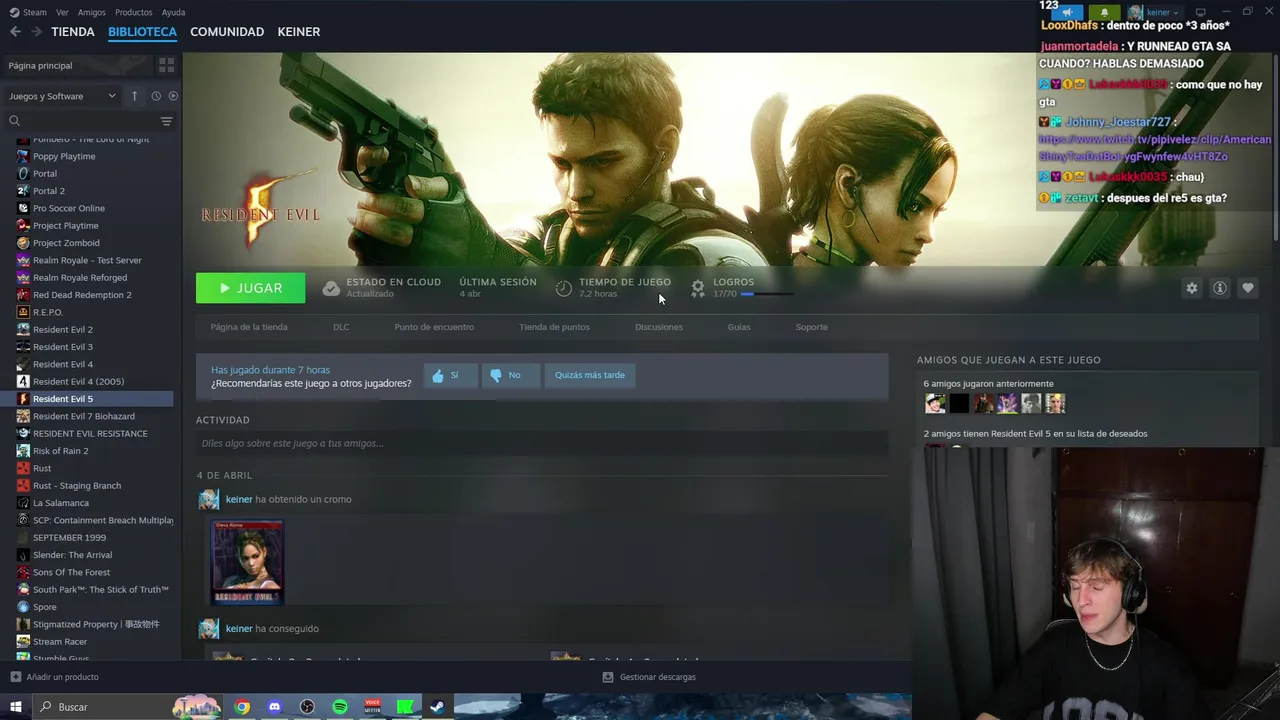Image resolution: width=1280 pixels, height=720 pixels.
Task: Select Portal 2 in the library list
Action: coord(48,191)
